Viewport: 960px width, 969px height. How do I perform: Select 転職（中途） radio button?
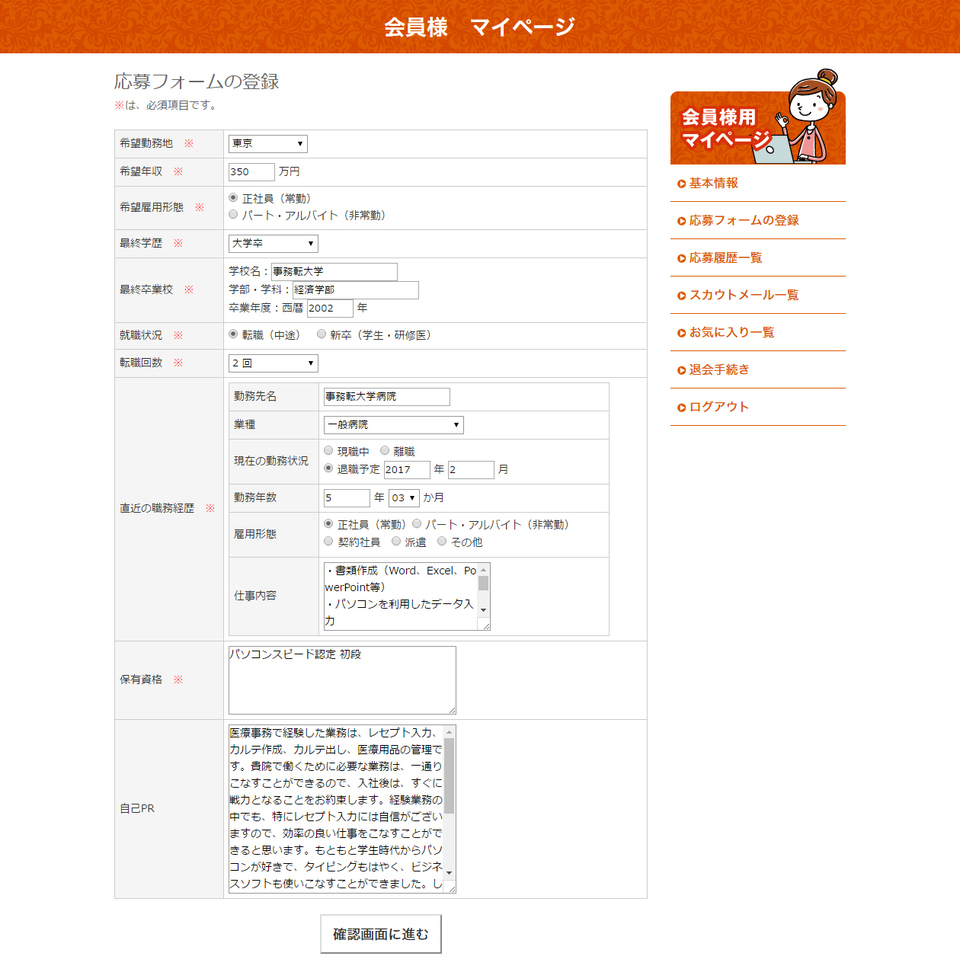(233, 334)
